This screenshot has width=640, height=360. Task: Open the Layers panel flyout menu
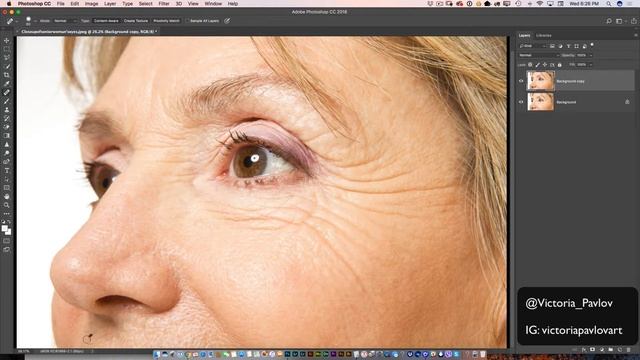[x=636, y=36]
